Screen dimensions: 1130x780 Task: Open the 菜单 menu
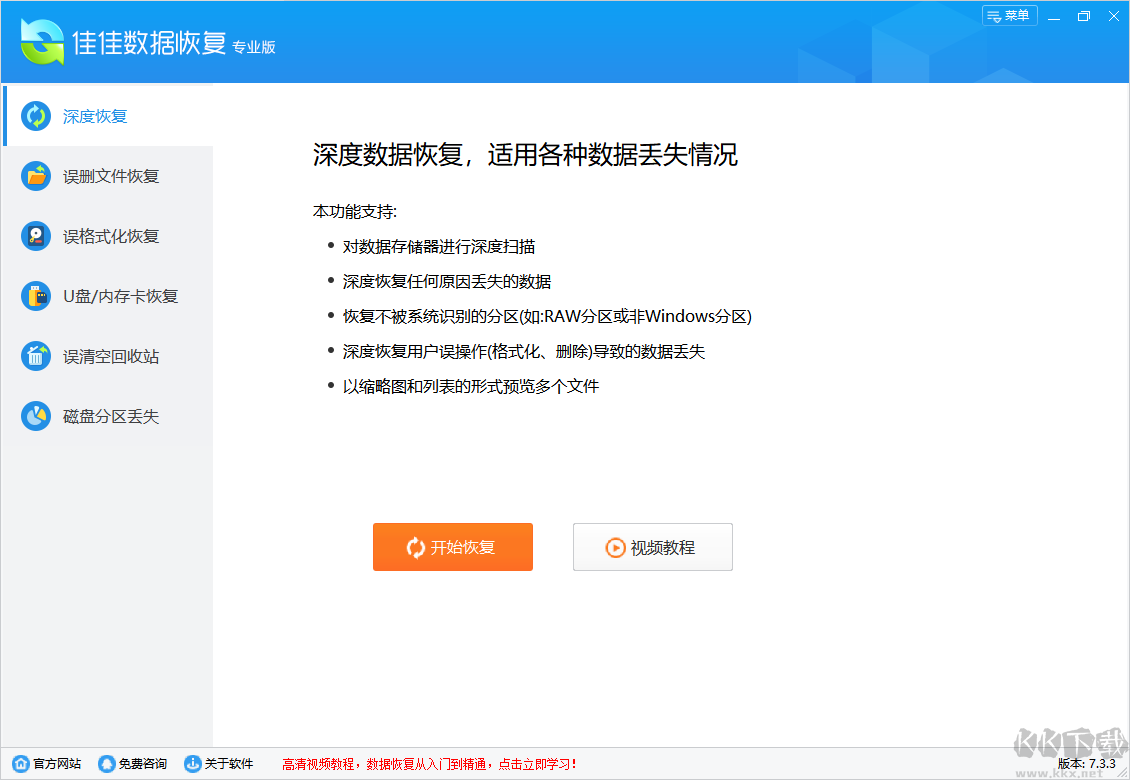click(x=1010, y=15)
